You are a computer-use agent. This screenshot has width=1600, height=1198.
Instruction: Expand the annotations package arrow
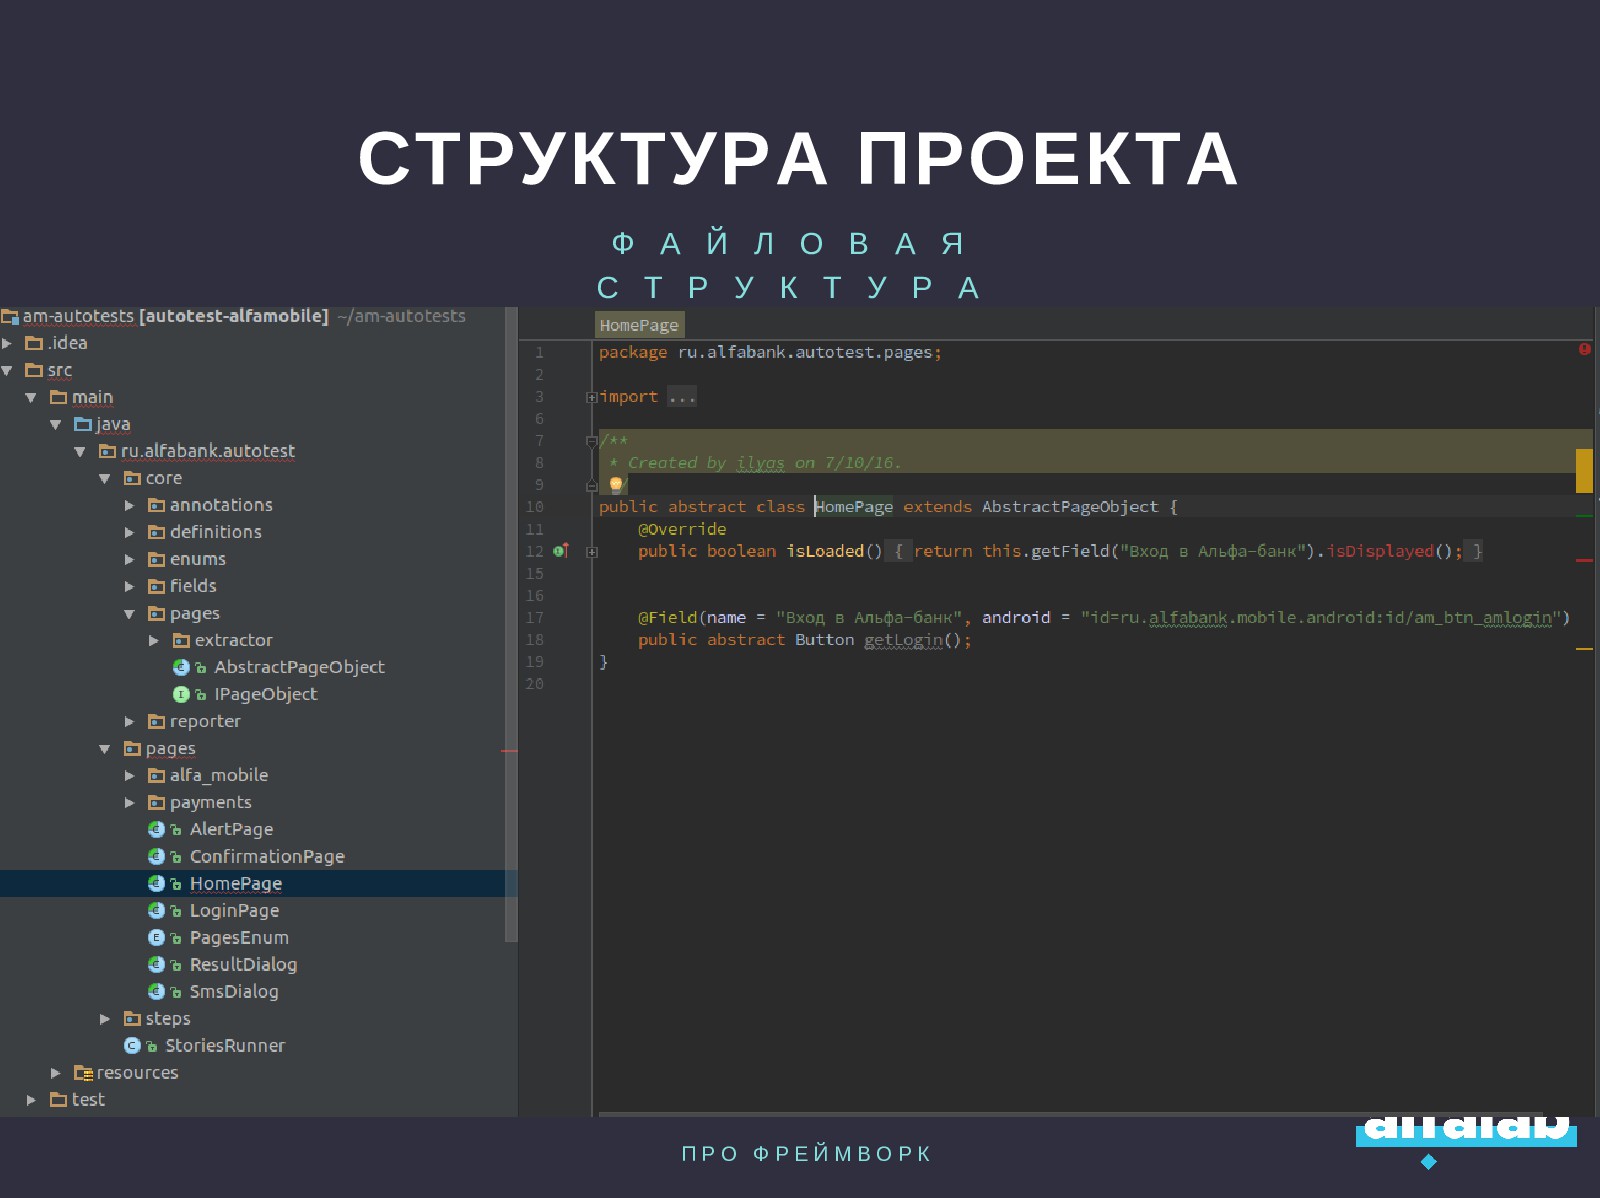[x=129, y=505]
